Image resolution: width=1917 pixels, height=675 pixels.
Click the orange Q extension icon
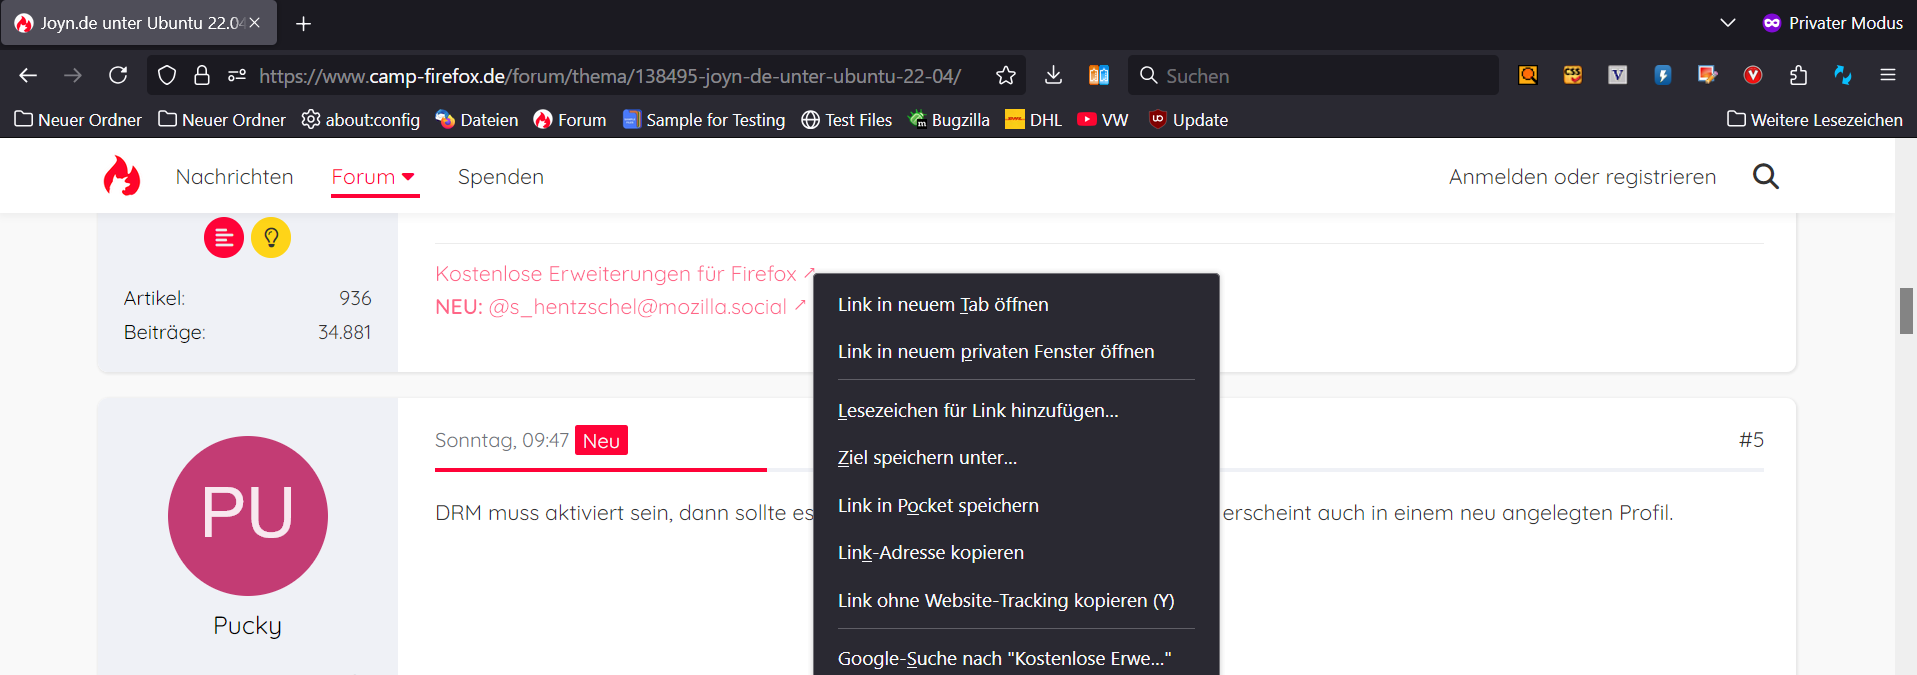tap(1528, 75)
